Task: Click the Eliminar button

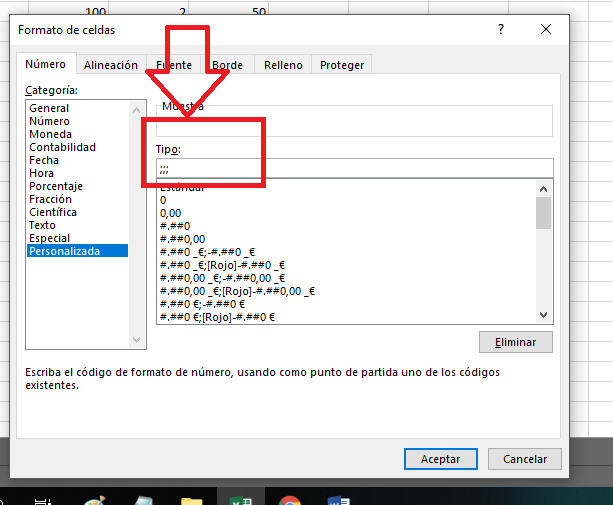Action: pos(516,342)
